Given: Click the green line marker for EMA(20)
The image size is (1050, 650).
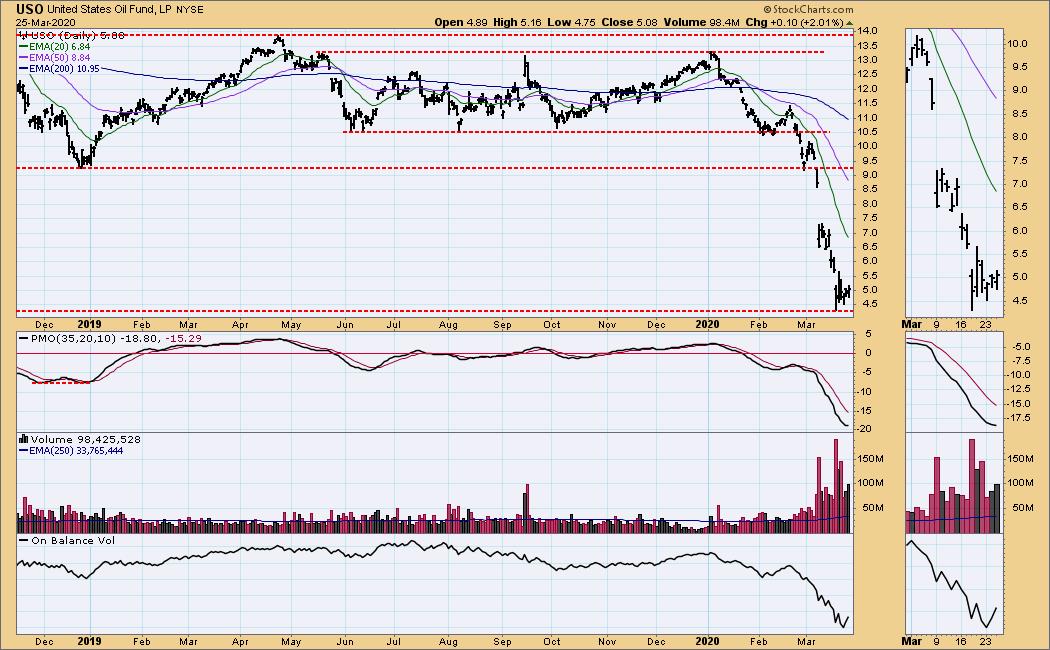Looking at the screenshot, I should [x=23, y=47].
